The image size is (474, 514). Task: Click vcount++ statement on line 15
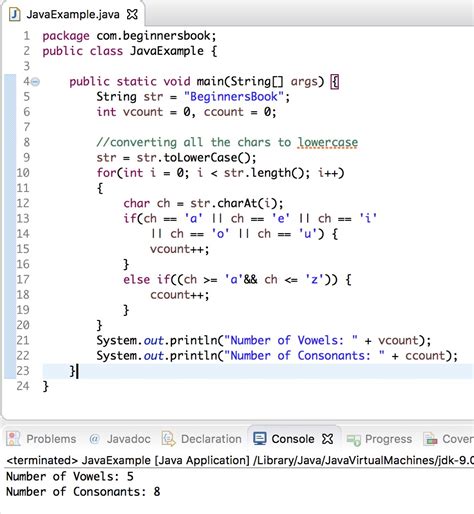[179, 249]
